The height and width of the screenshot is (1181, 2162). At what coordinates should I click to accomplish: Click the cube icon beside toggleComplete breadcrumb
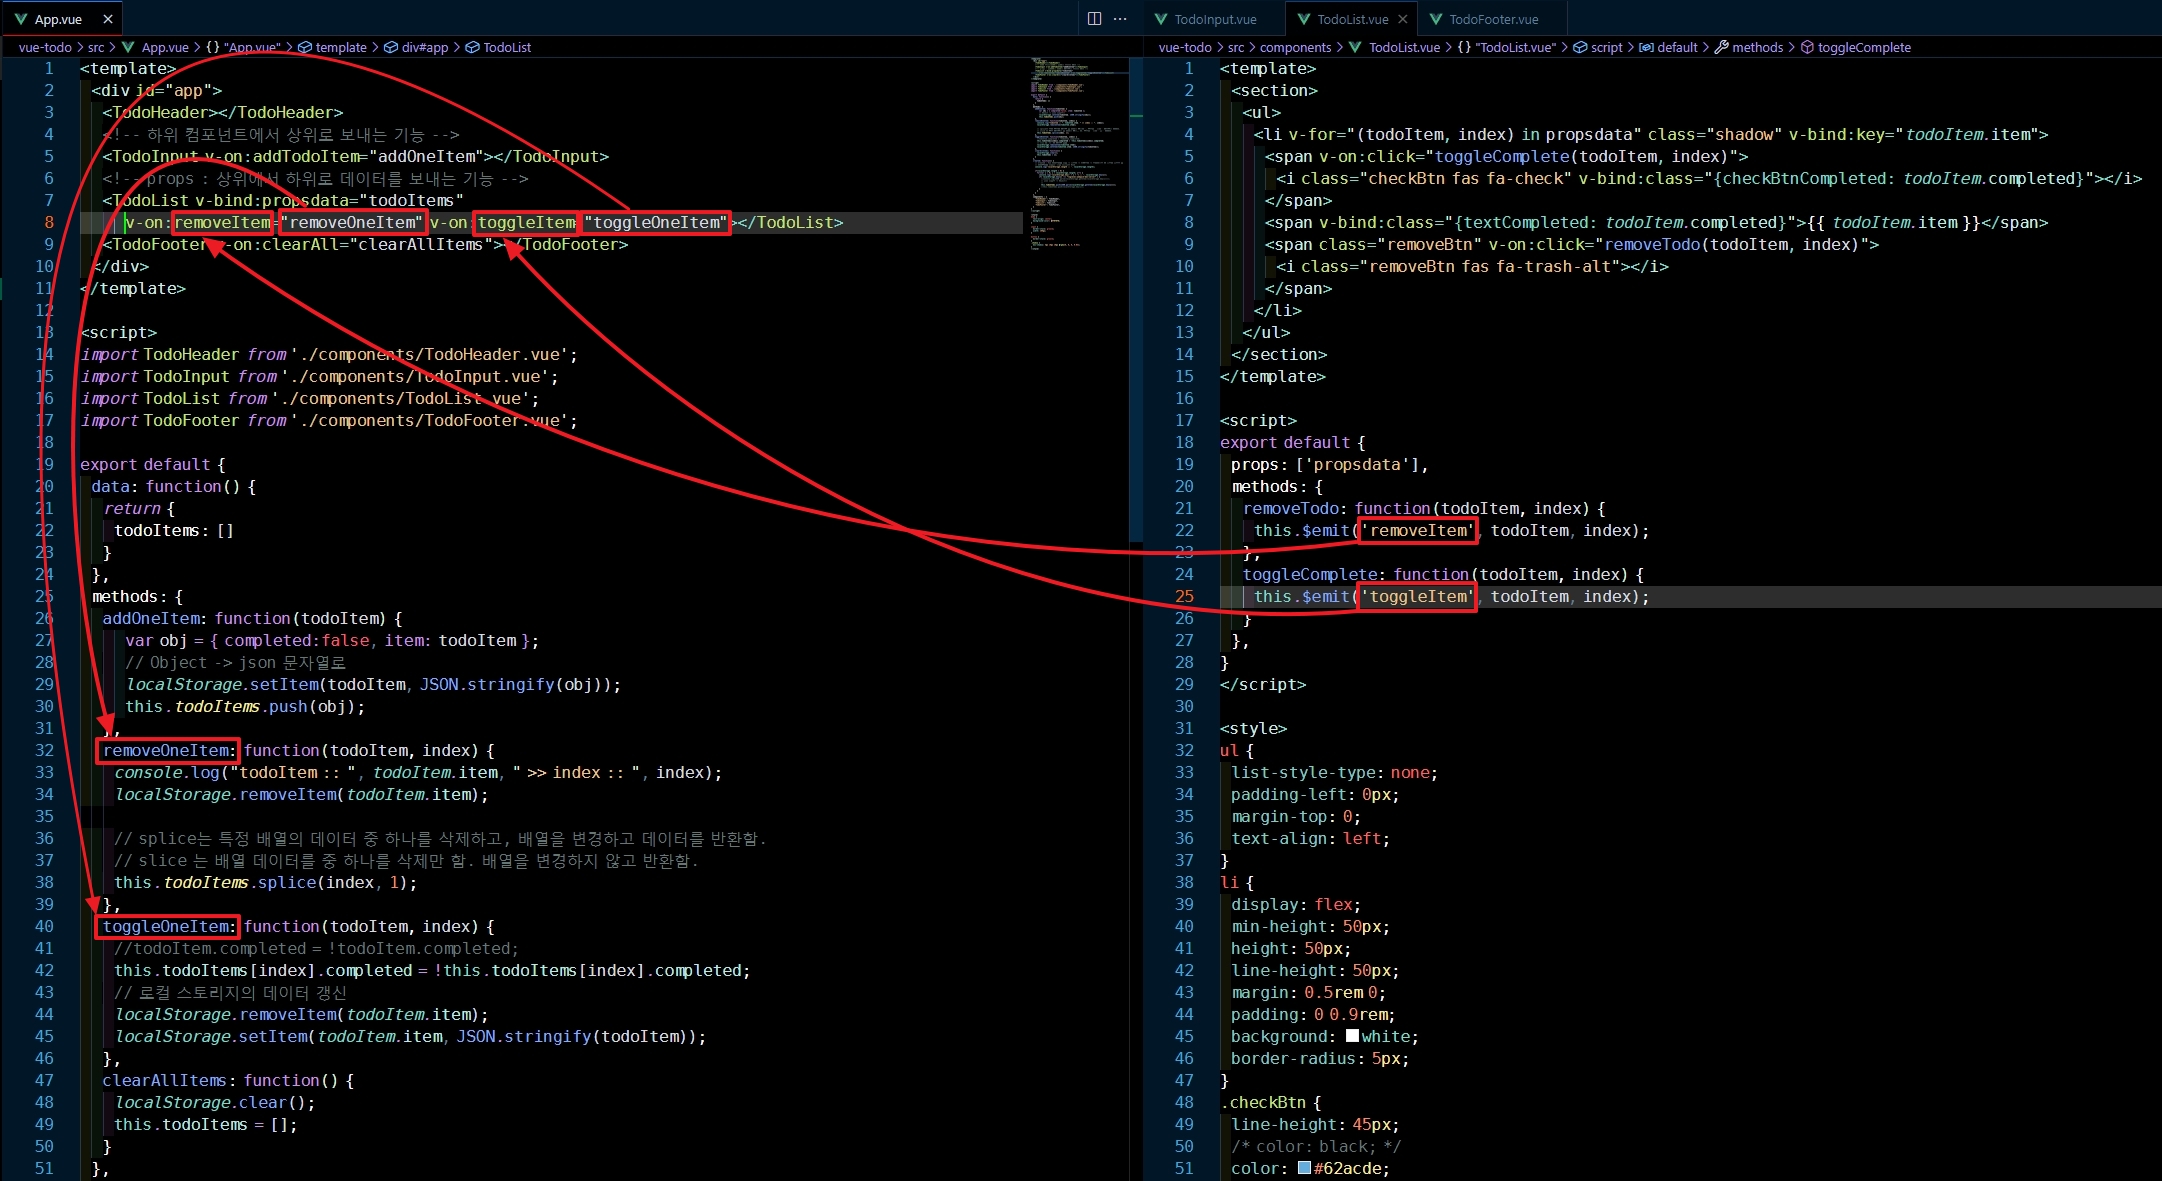(x=1807, y=47)
